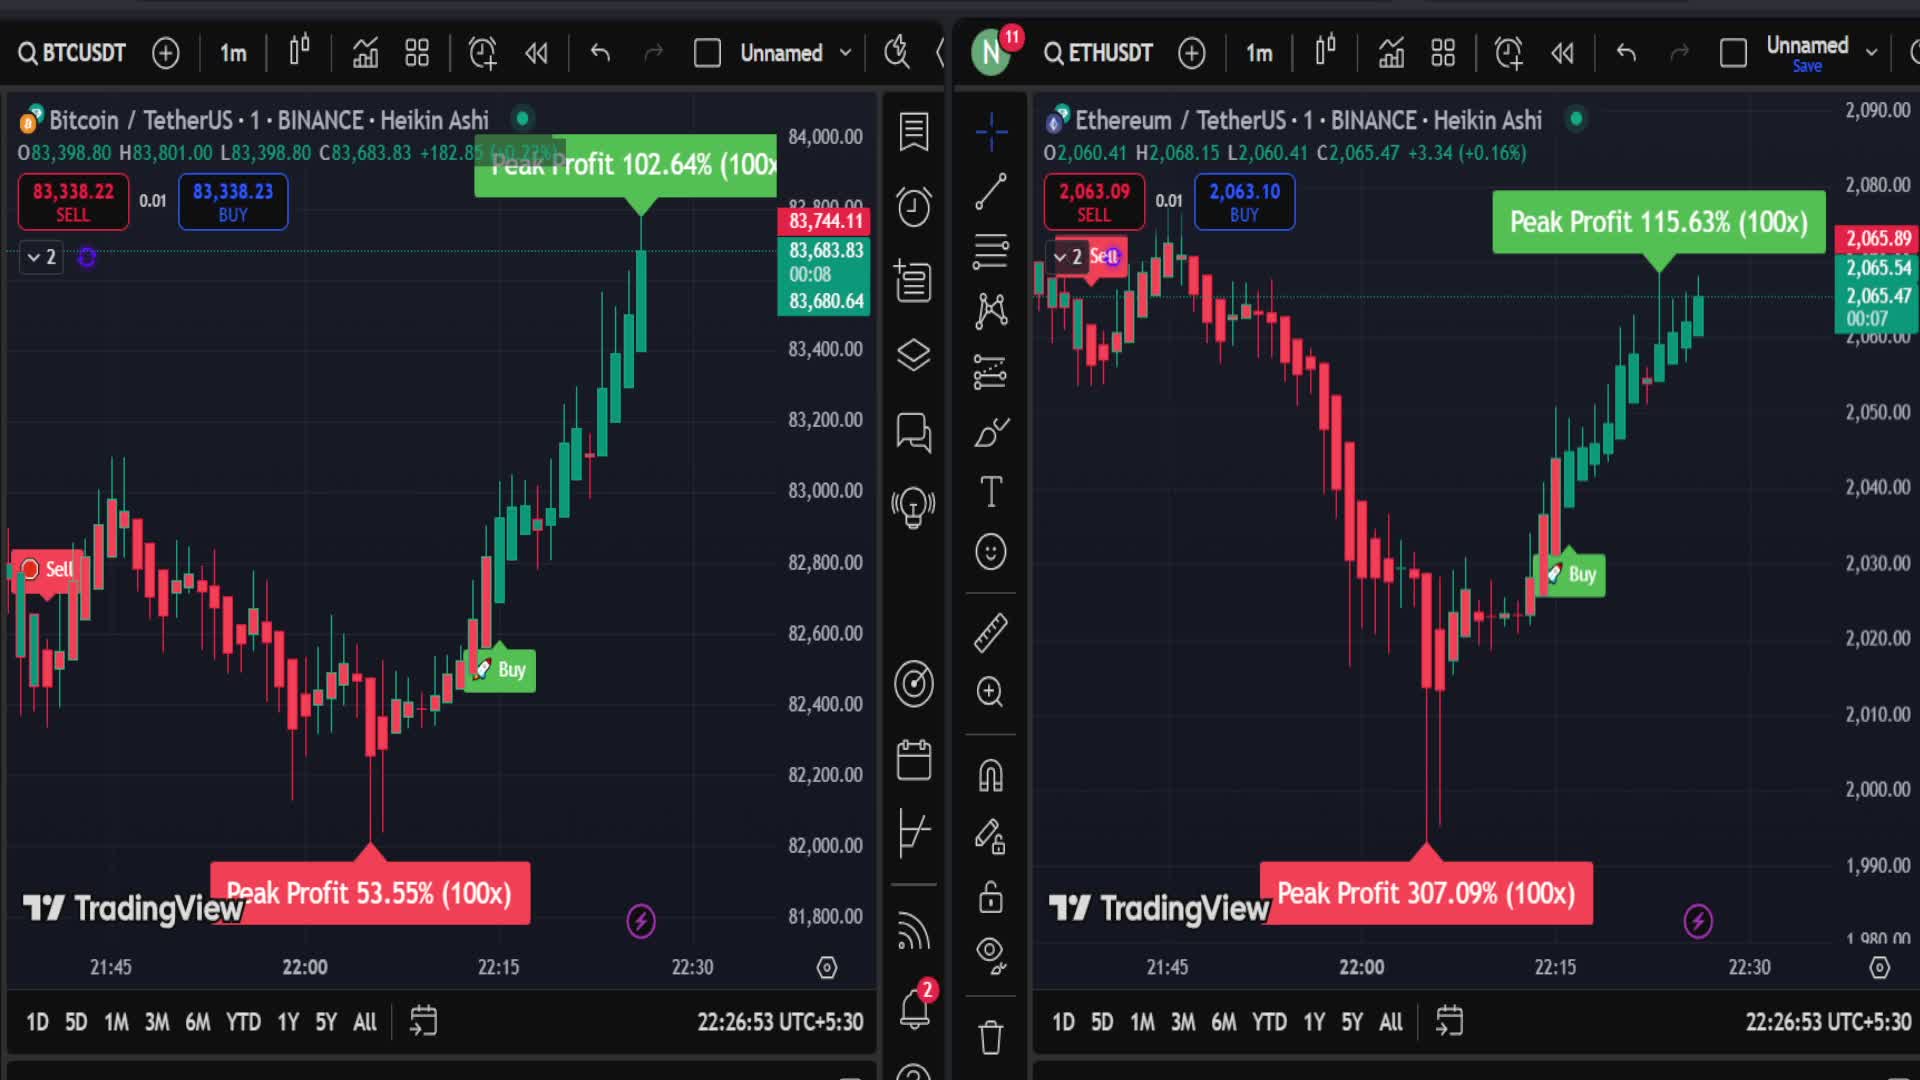Open 1m interval selector on BTC chart

point(233,53)
